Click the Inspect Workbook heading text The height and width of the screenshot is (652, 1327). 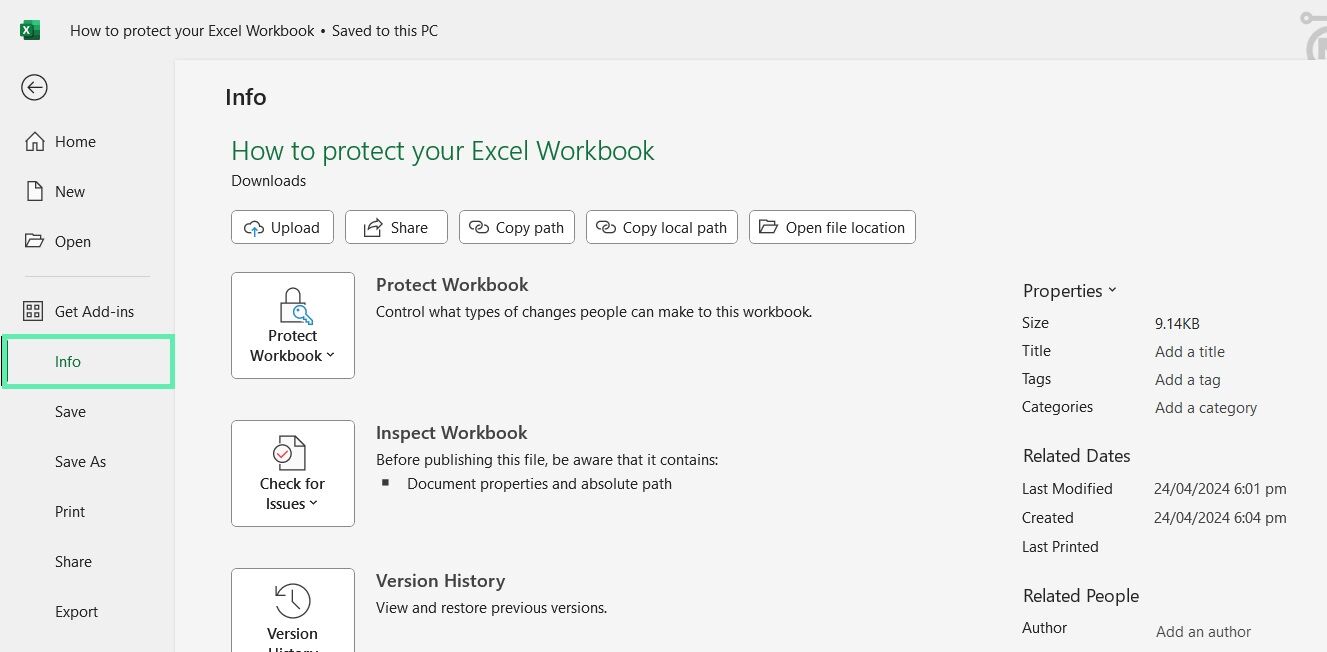click(451, 432)
